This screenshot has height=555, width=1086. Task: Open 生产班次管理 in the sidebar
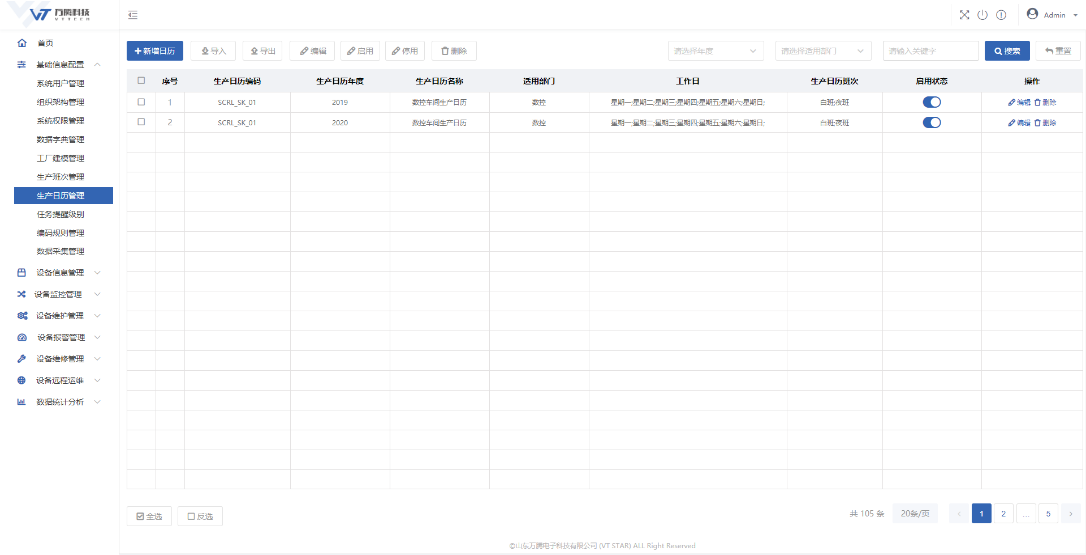click(x=60, y=177)
